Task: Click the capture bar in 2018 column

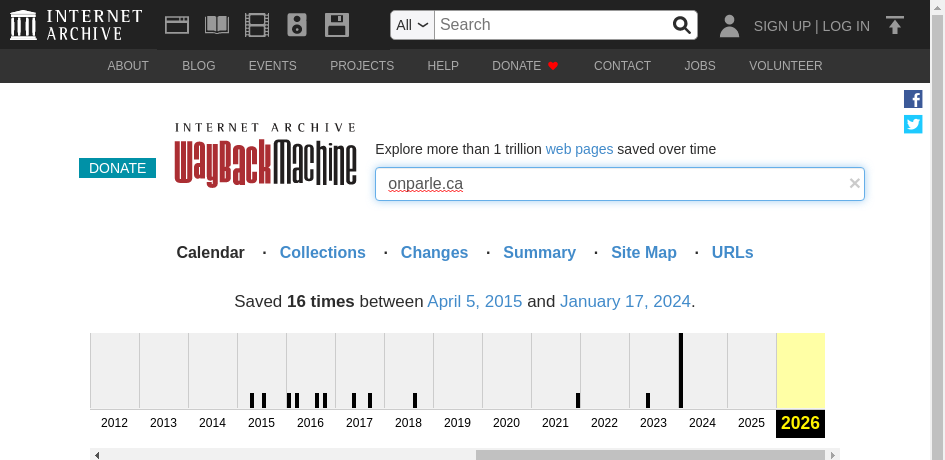Action: (x=415, y=400)
